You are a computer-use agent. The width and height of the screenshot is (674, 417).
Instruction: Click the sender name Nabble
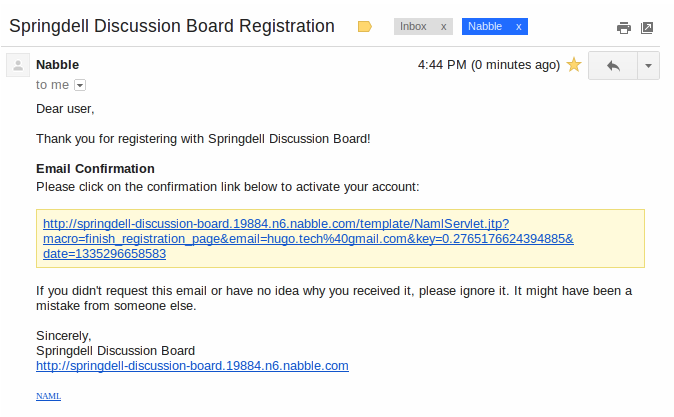point(57,65)
